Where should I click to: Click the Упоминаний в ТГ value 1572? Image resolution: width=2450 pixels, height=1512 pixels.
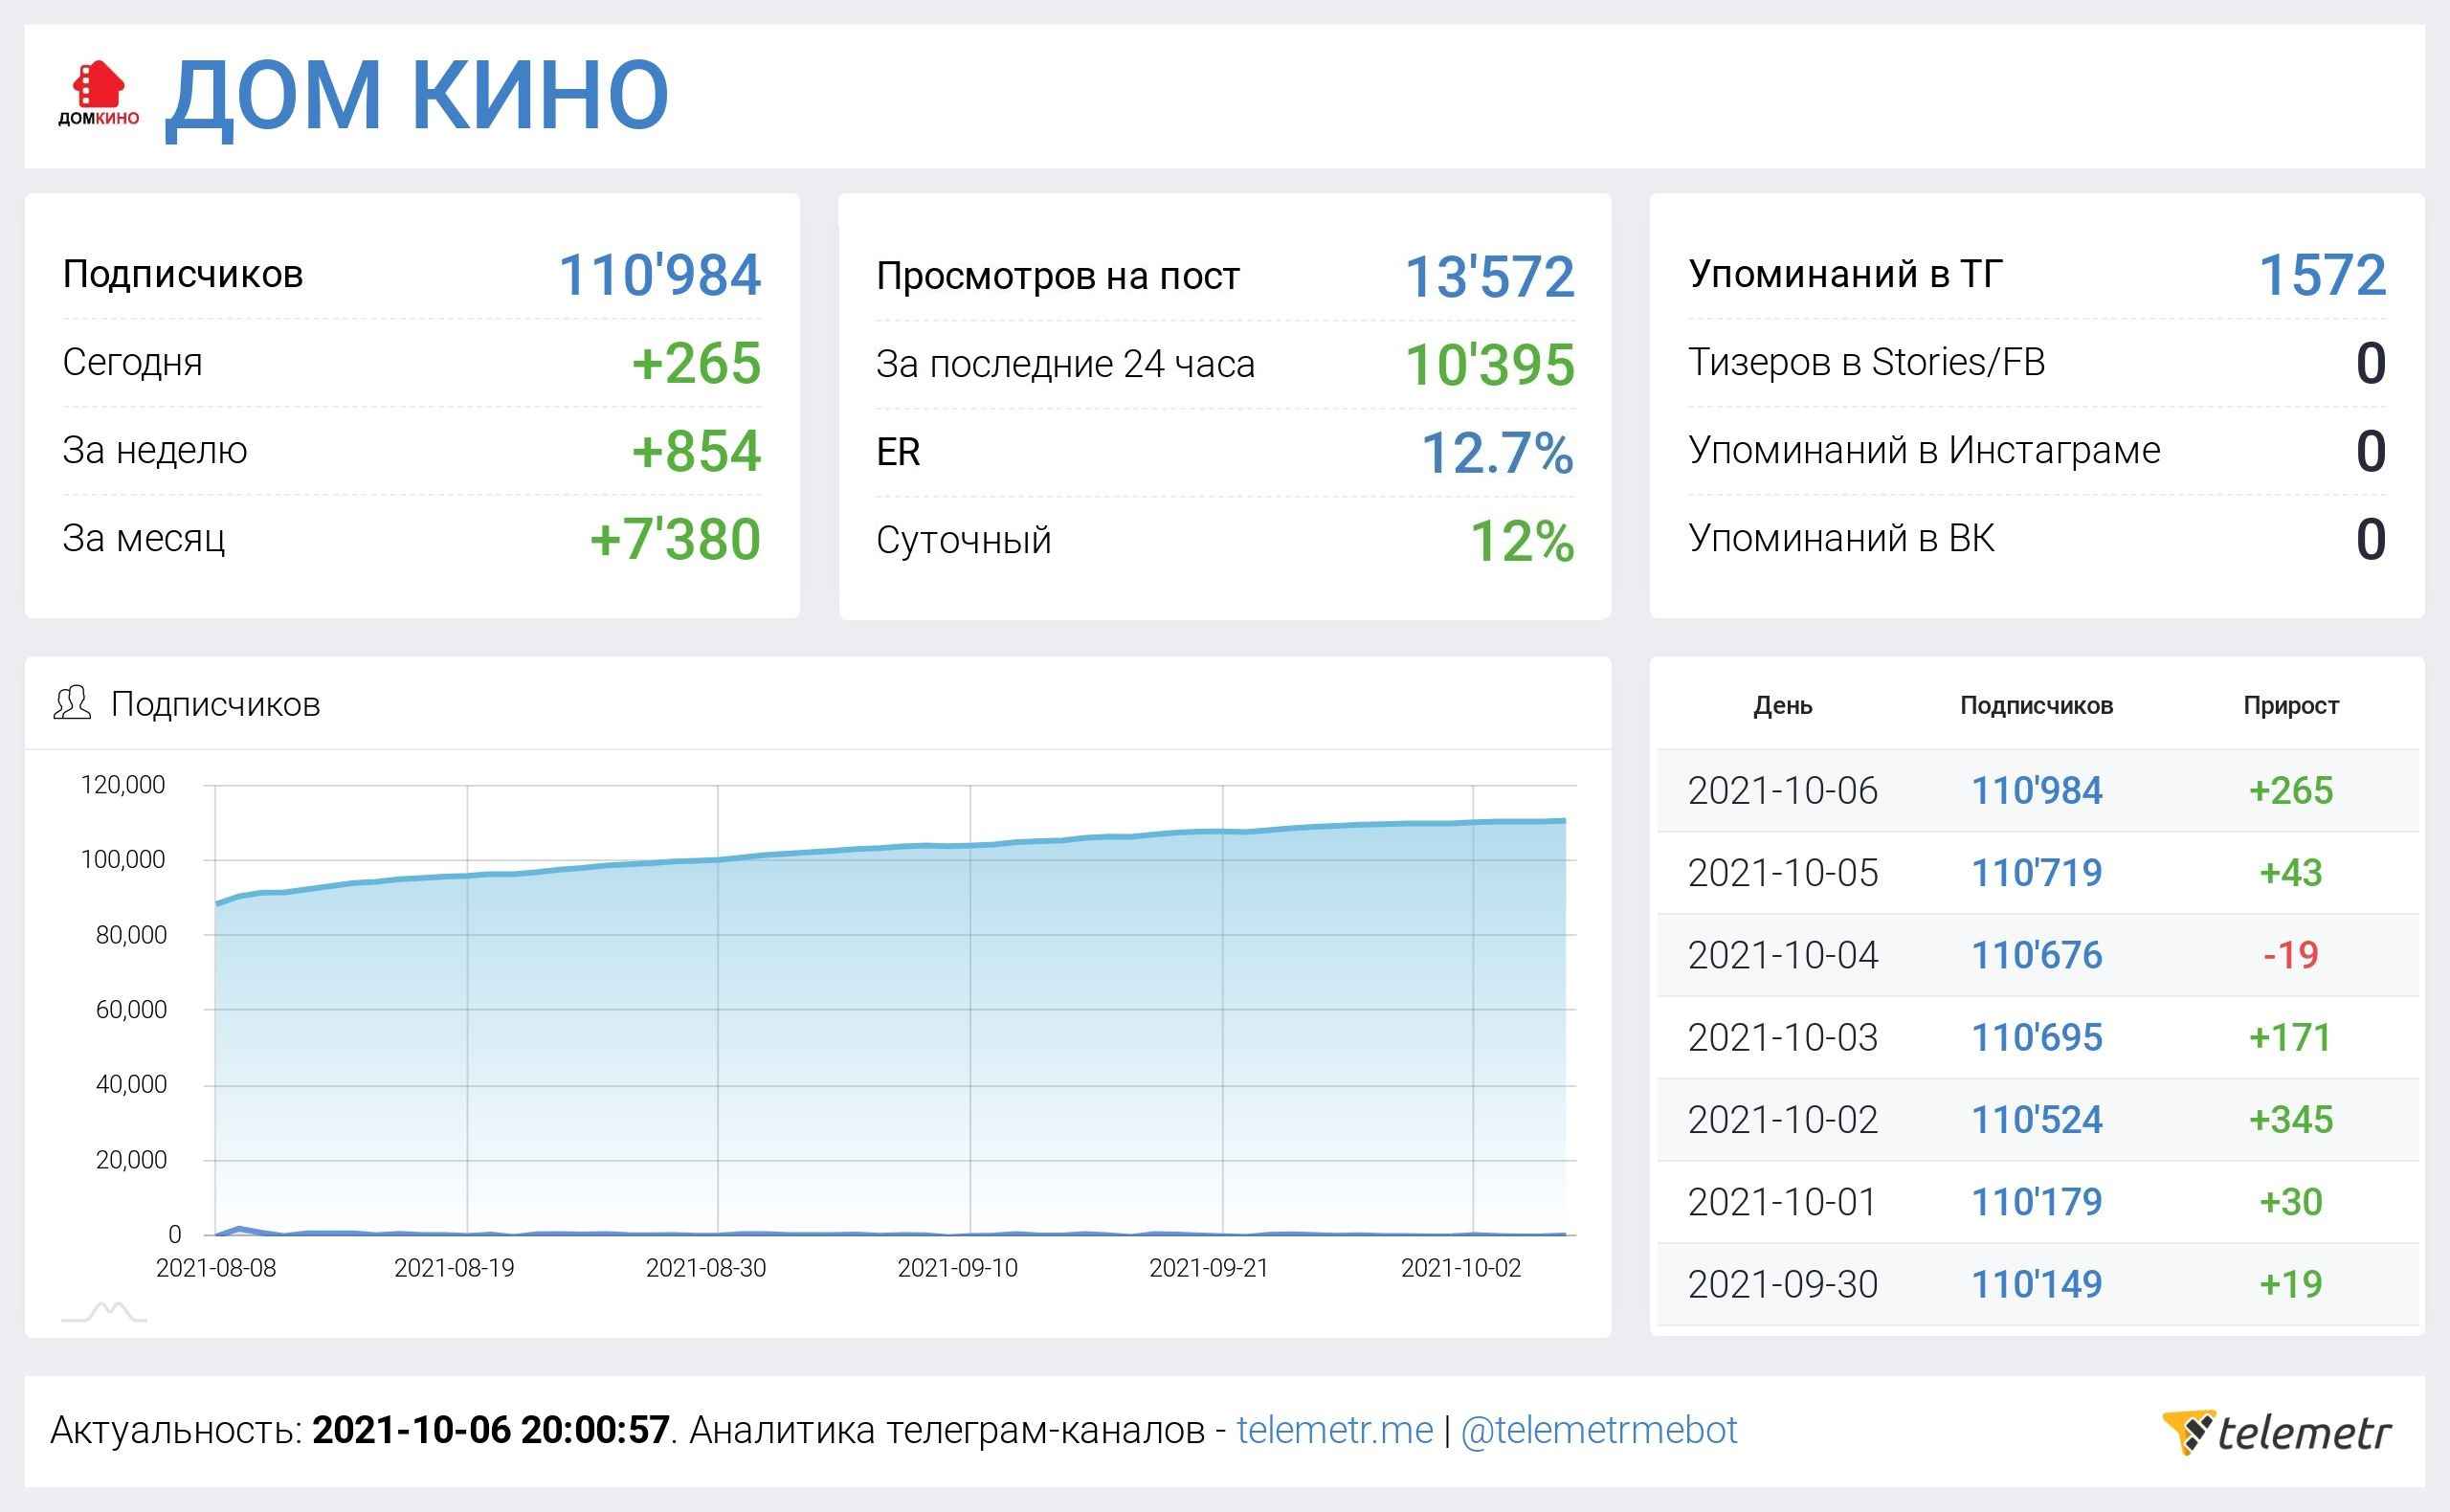pos(2322,275)
